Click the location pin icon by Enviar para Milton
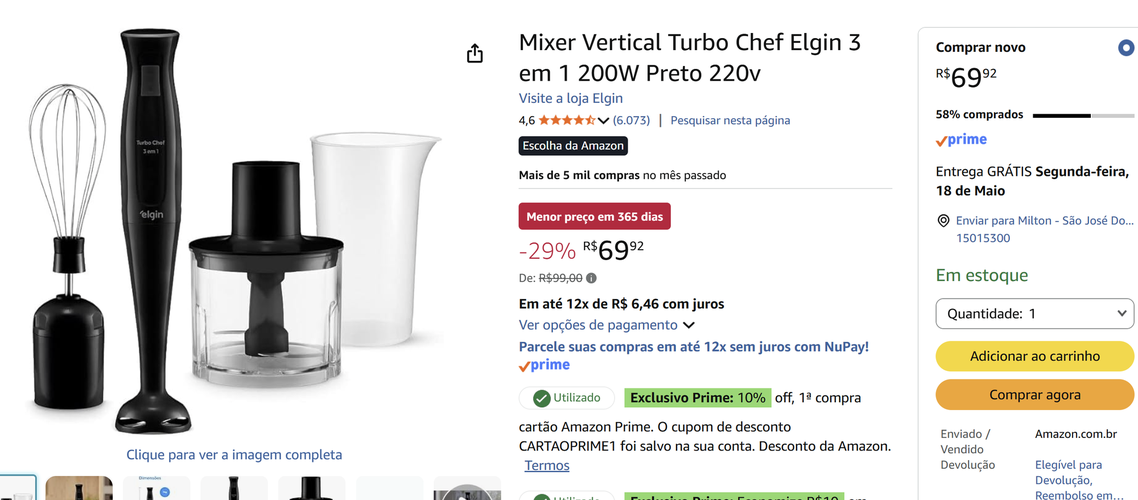Screen dimensions: 1138x500 pos(943,221)
